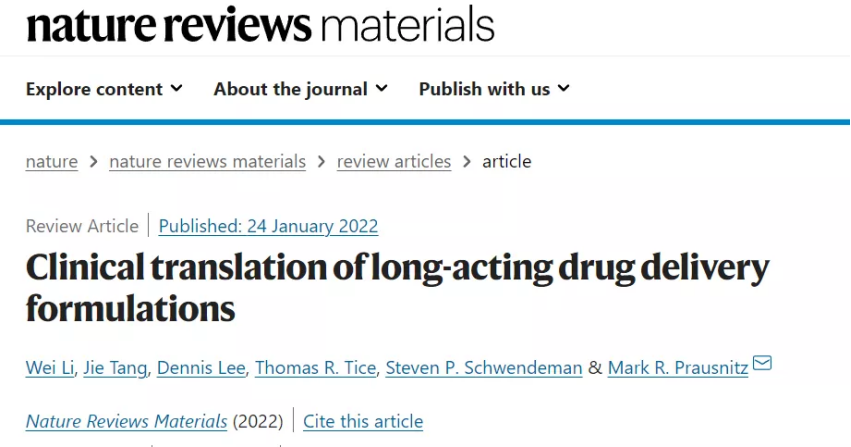
Task: Open author Jie Tang's link
Action: tap(115, 368)
